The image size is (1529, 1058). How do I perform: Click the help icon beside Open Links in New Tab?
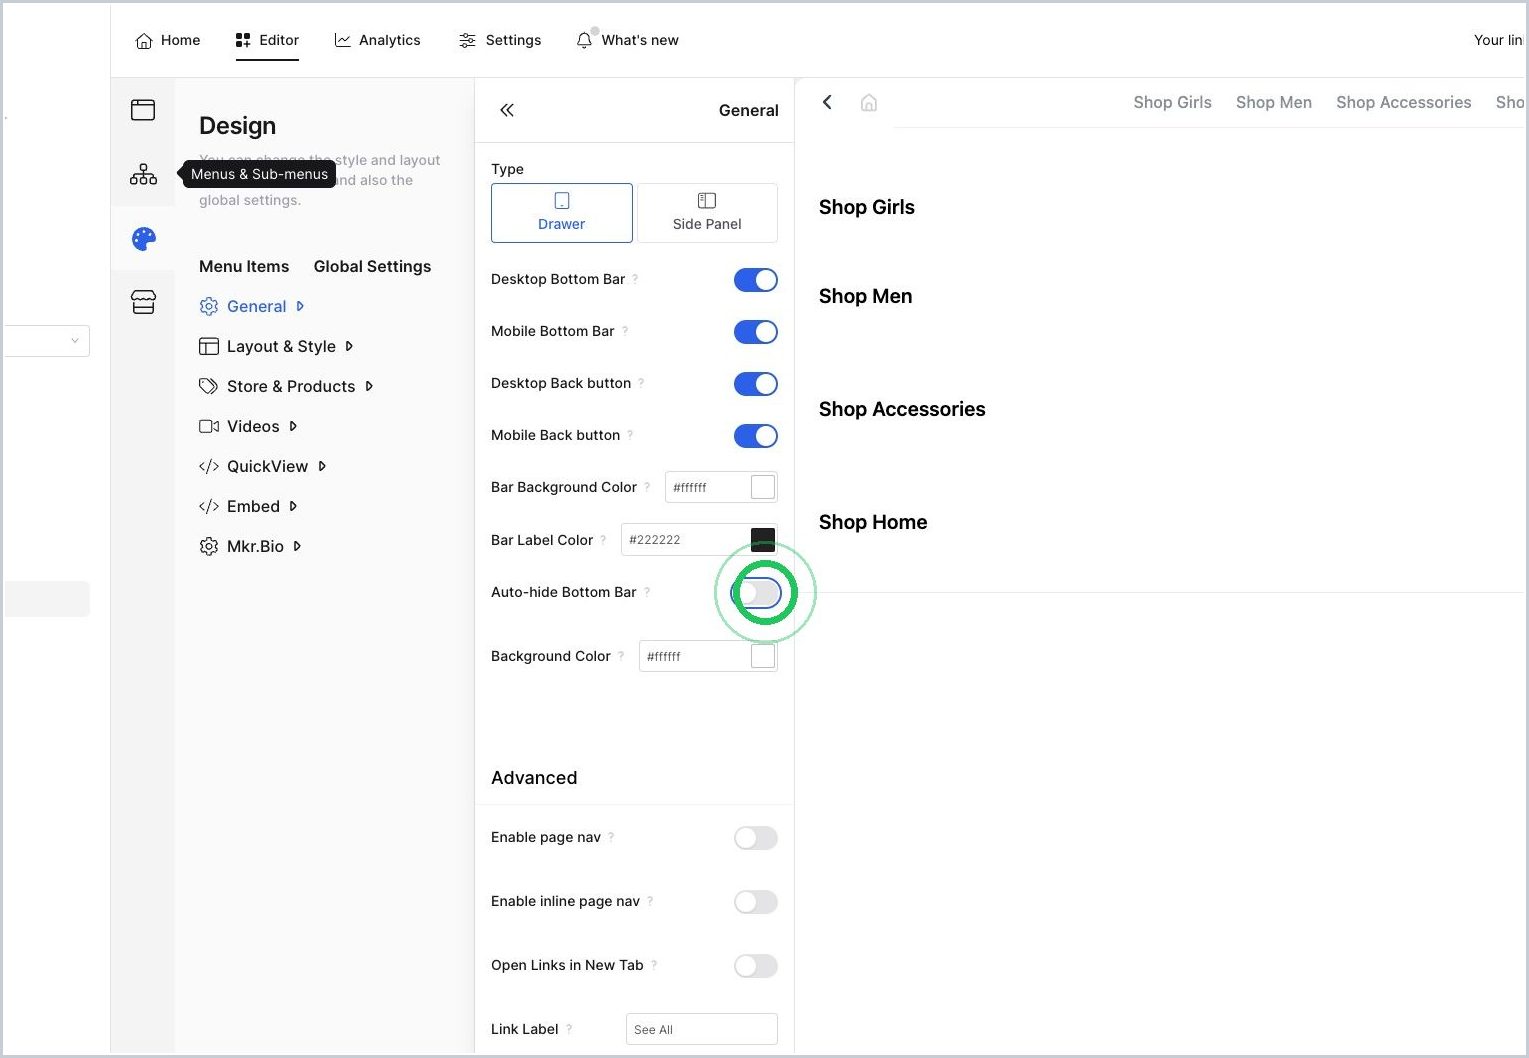click(654, 965)
